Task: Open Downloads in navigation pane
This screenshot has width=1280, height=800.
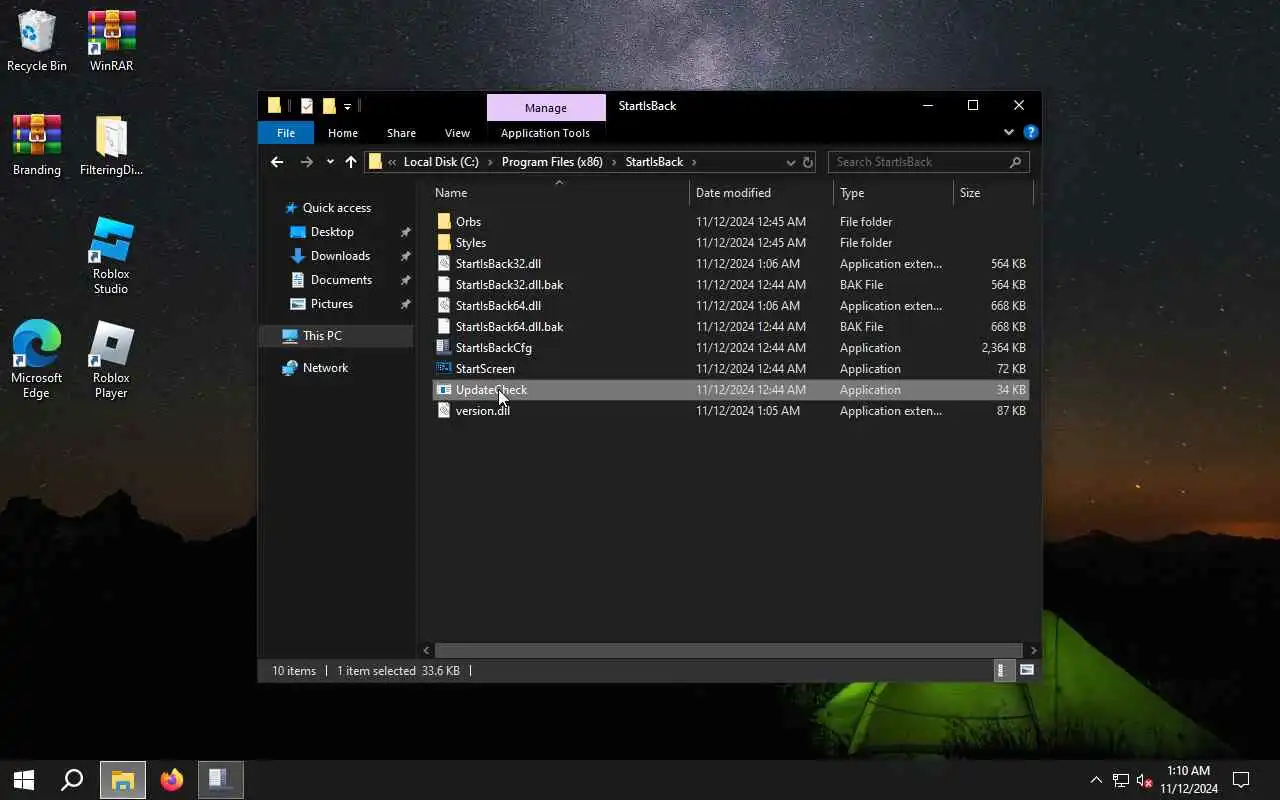Action: pyautogui.click(x=340, y=256)
